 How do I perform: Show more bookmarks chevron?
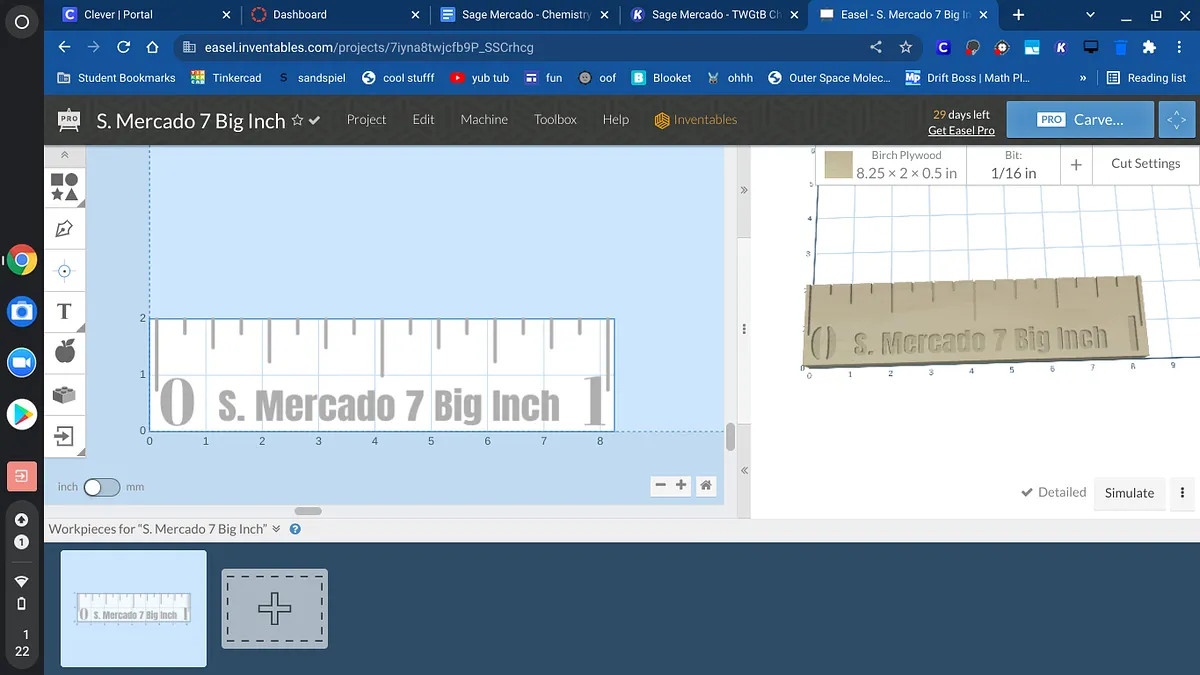(x=1084, y=78)
